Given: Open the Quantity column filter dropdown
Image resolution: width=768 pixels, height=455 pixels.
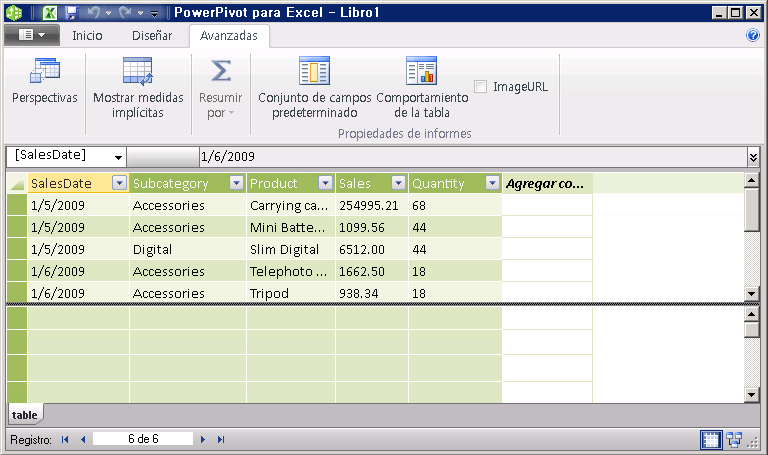Looking at the screenshot, I should [x=492, y=183].
